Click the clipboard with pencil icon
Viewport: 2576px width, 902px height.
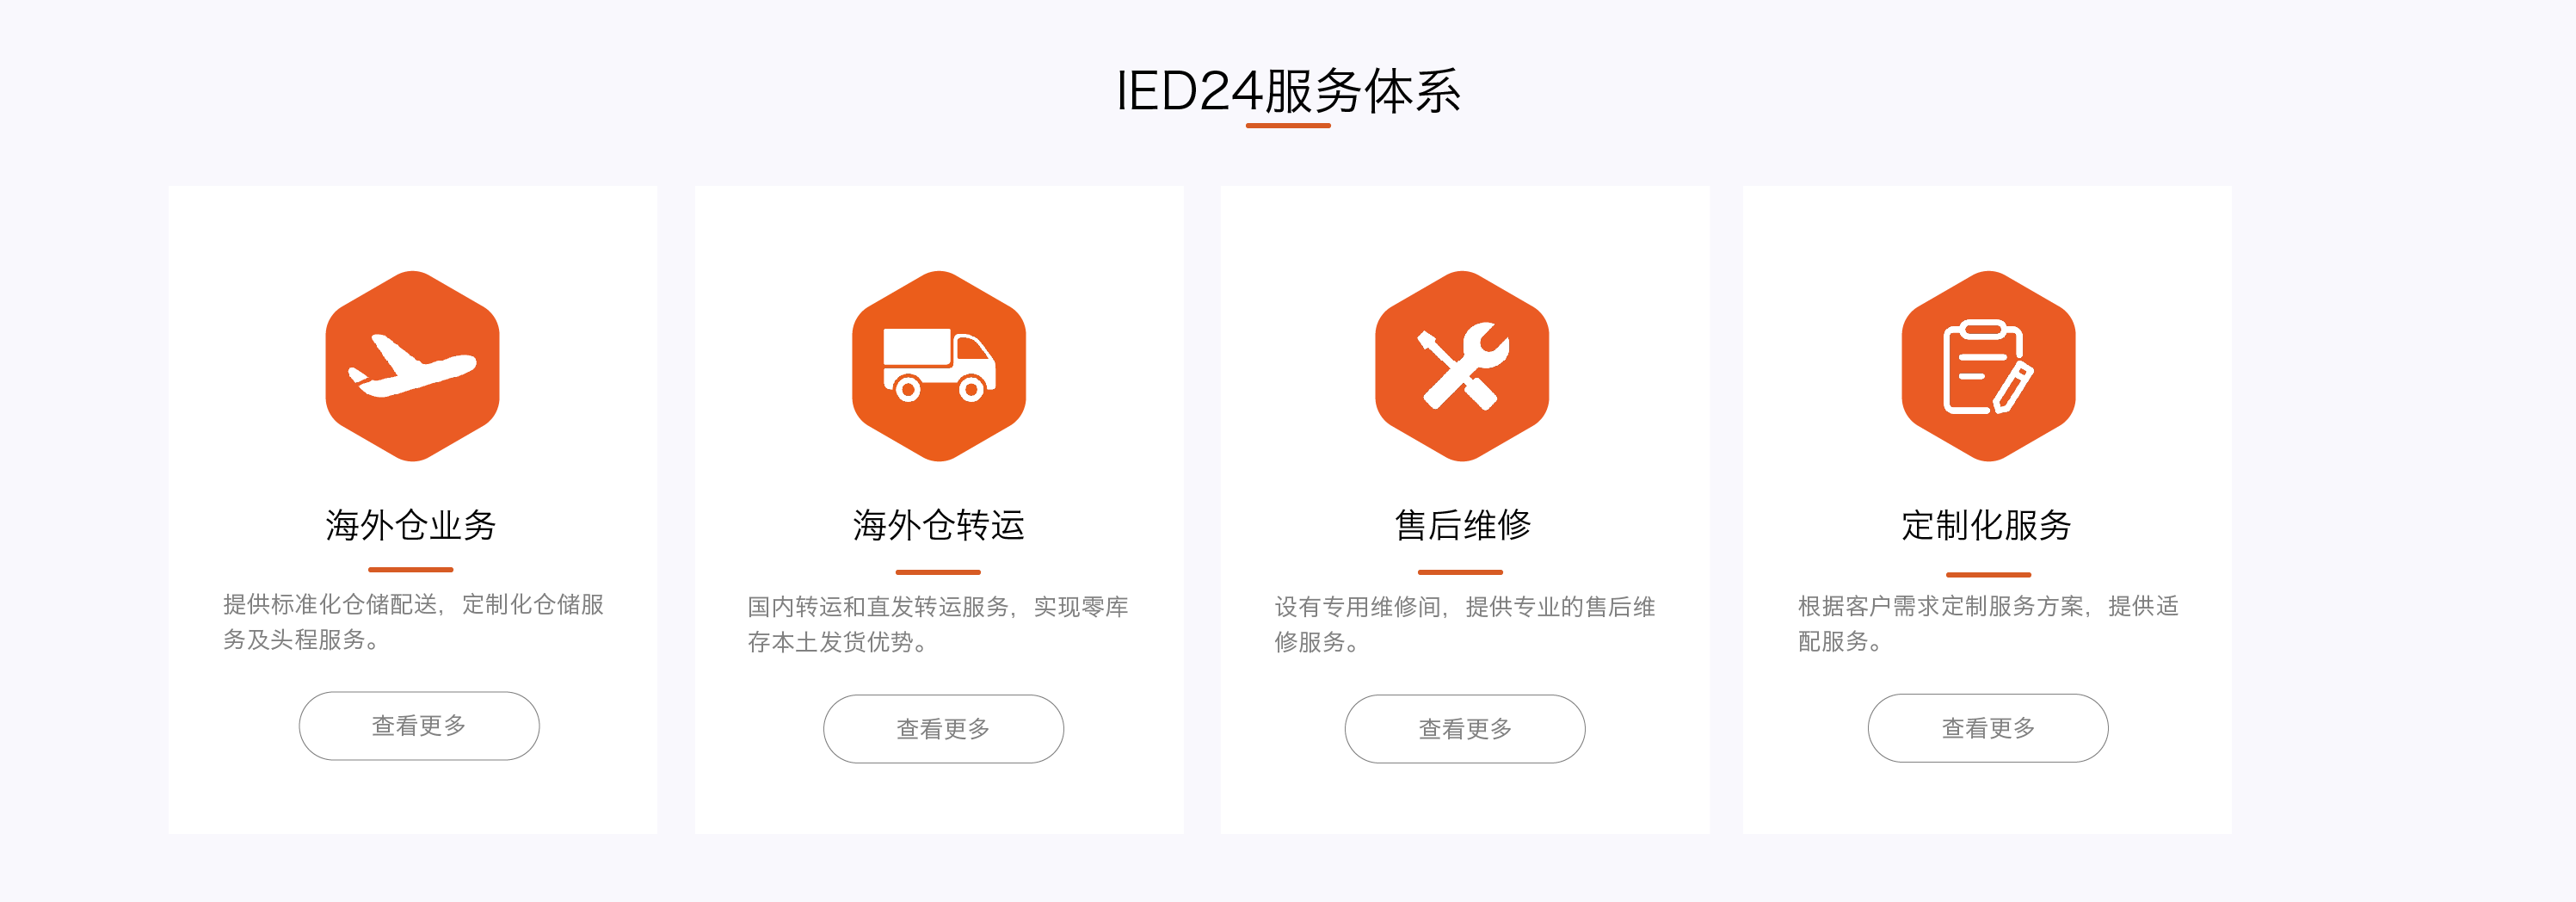pyautogui.click(x=1988, y=366)
